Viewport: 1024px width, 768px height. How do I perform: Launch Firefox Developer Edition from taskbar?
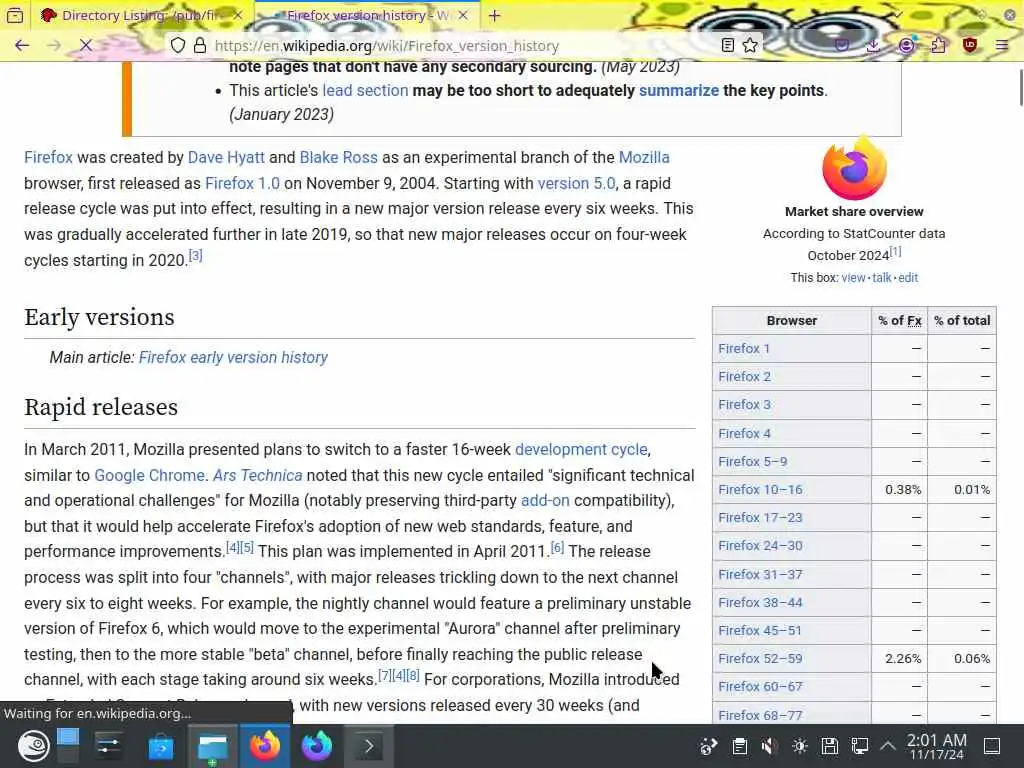pos(317,746)
